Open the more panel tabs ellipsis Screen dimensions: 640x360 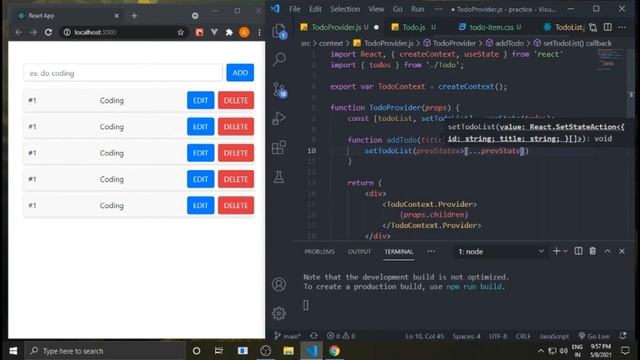pos(431,251)
